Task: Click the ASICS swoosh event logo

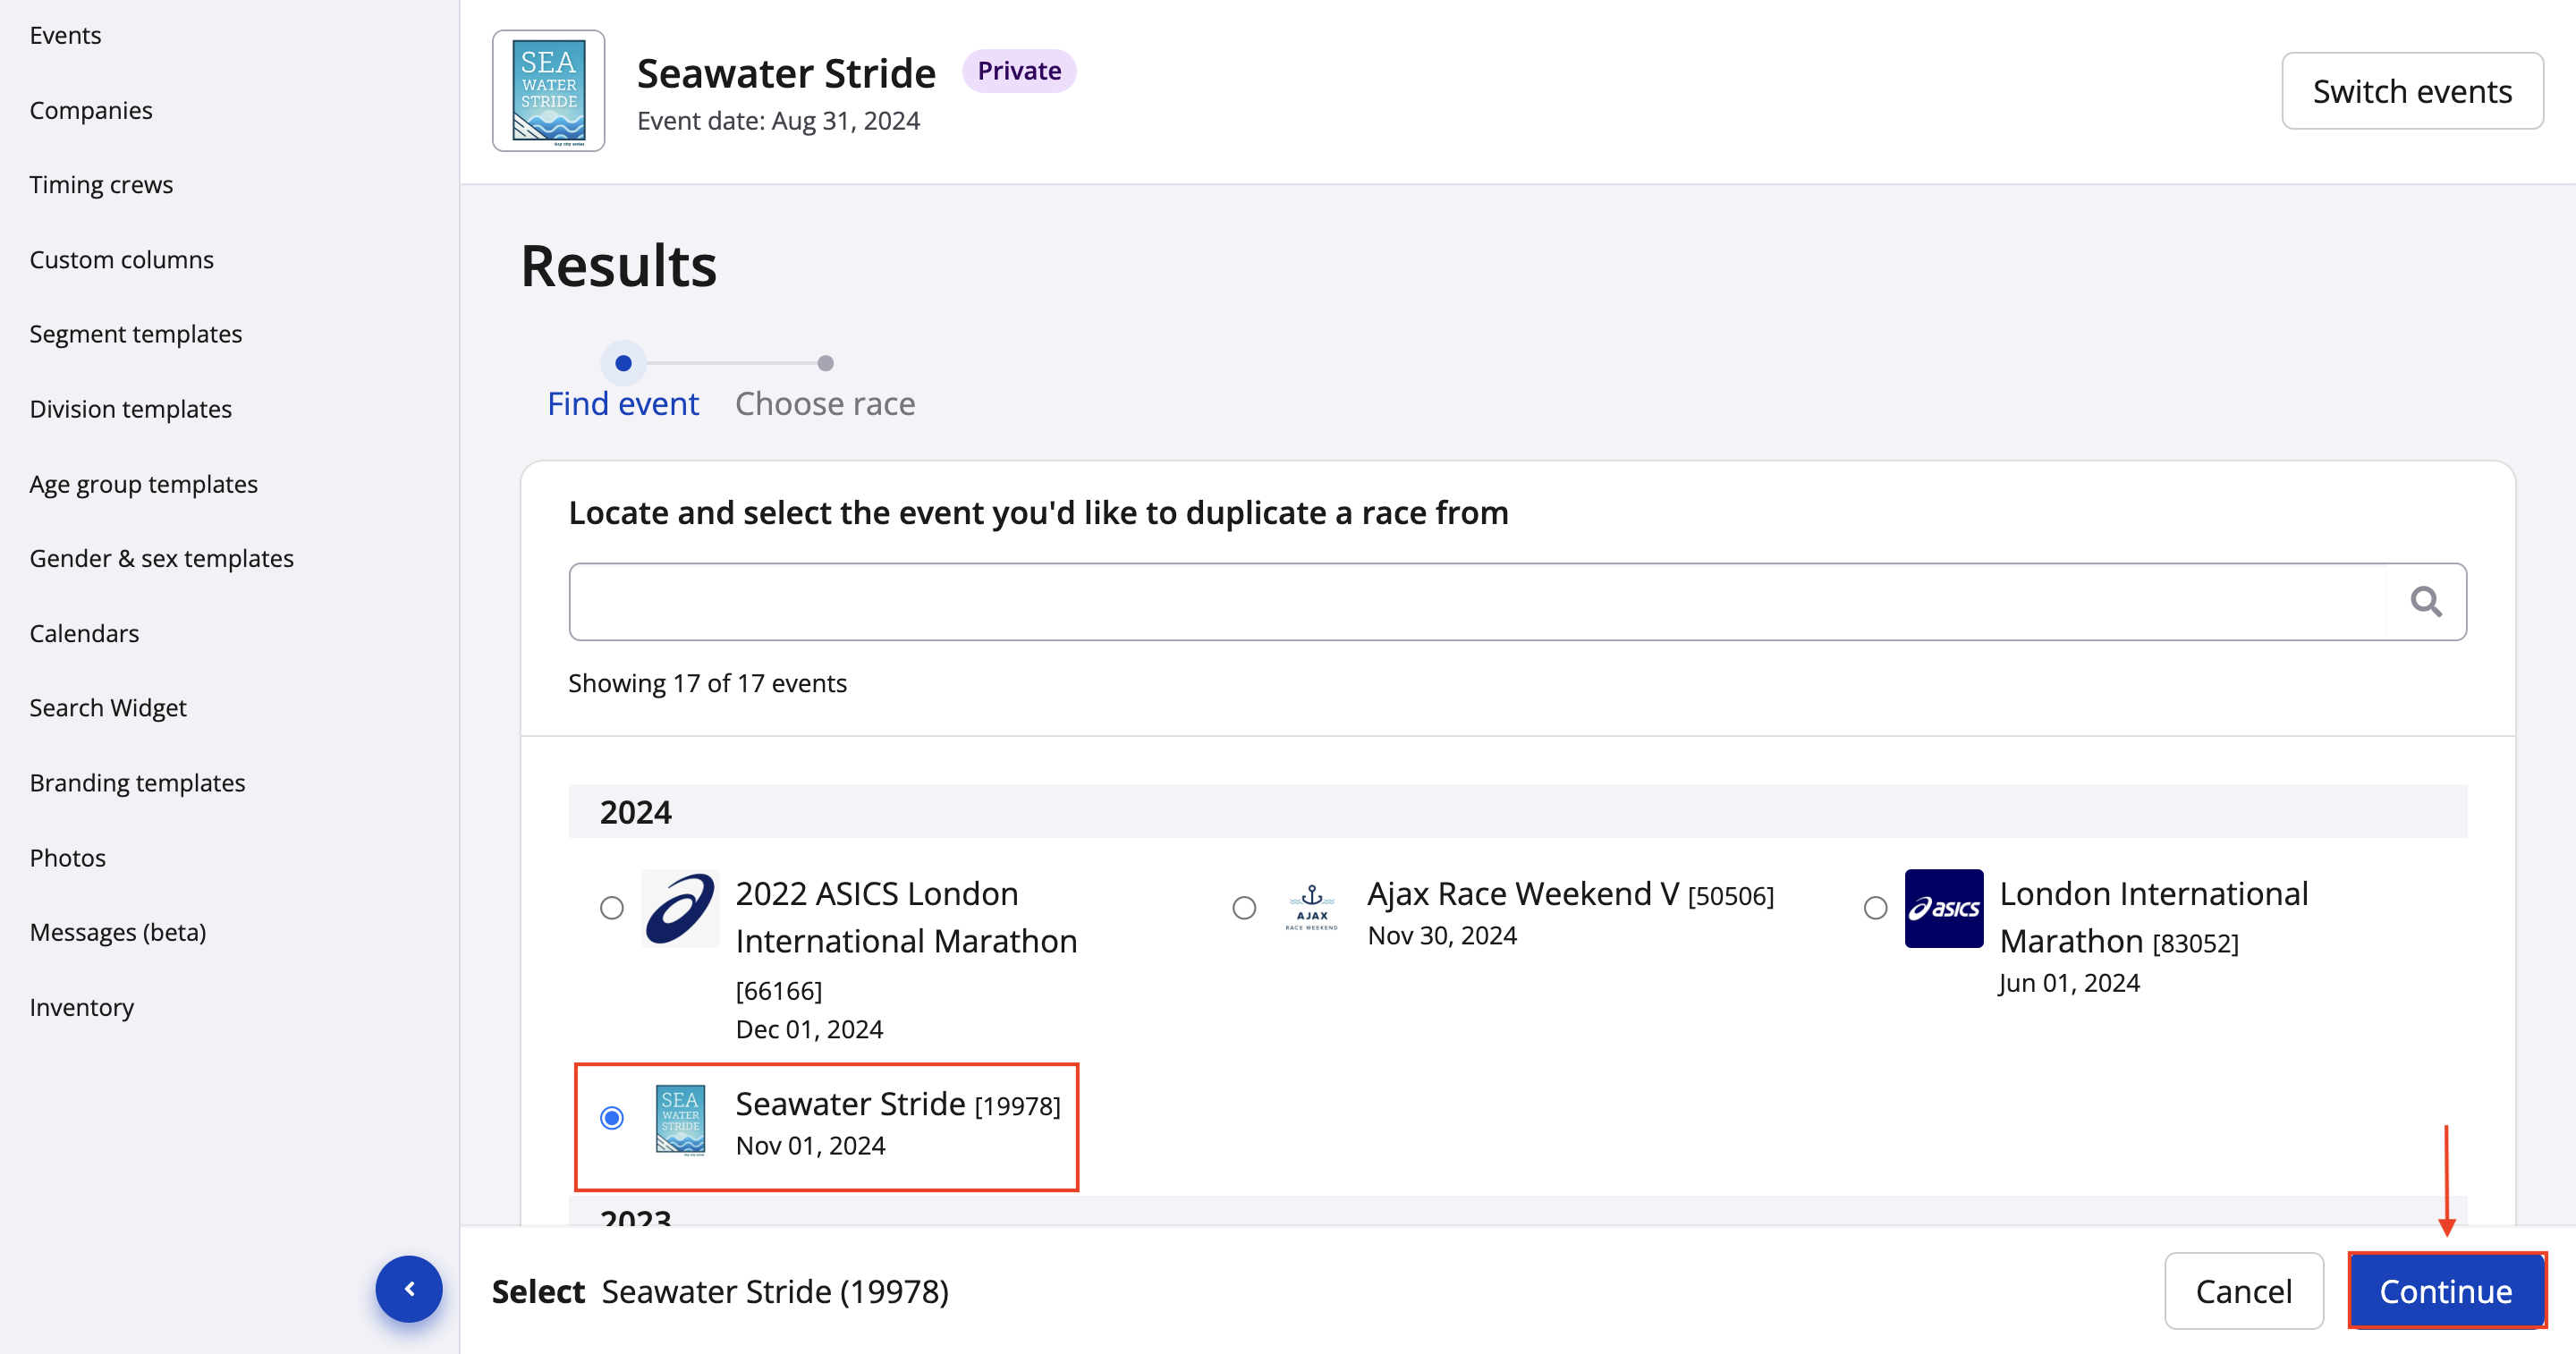Action: [680, 907]
